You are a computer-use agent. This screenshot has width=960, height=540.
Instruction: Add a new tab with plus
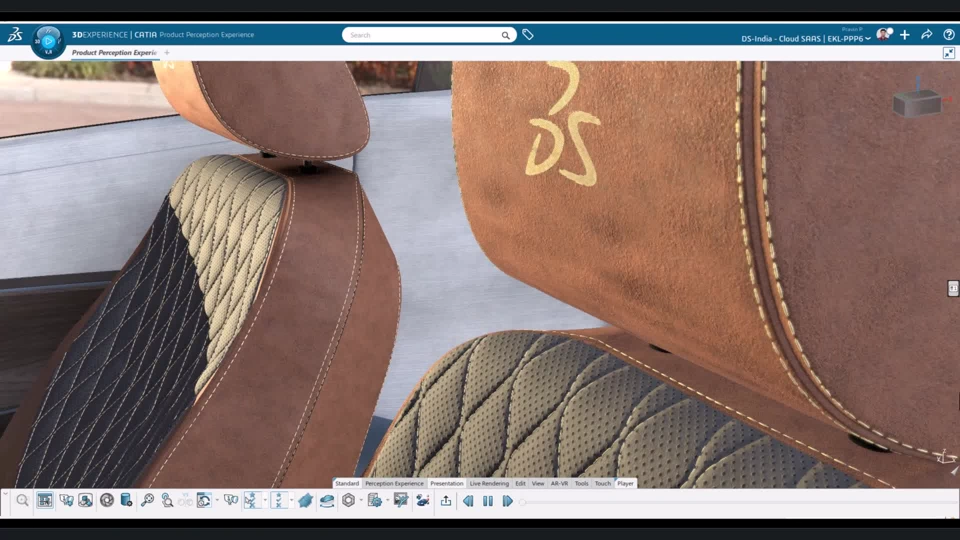pos(167,53)
